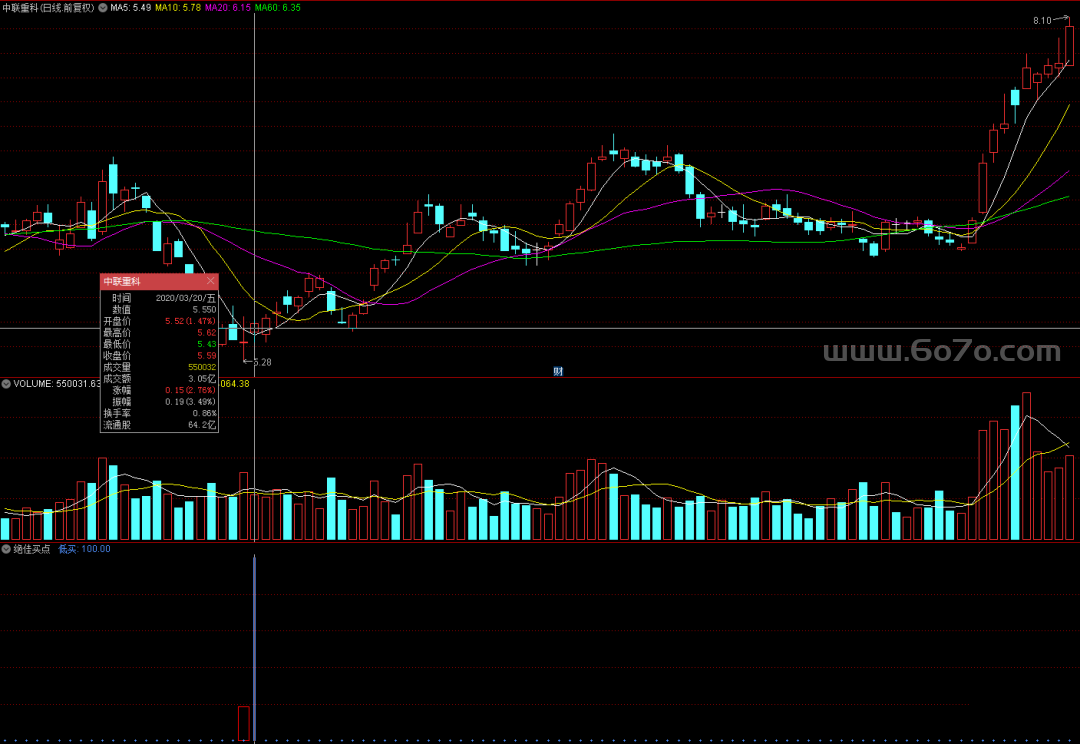Click the popup date 2020/03/20/五
The height and width of the screenshot is (744, 1080).
[x=185, y=298]
